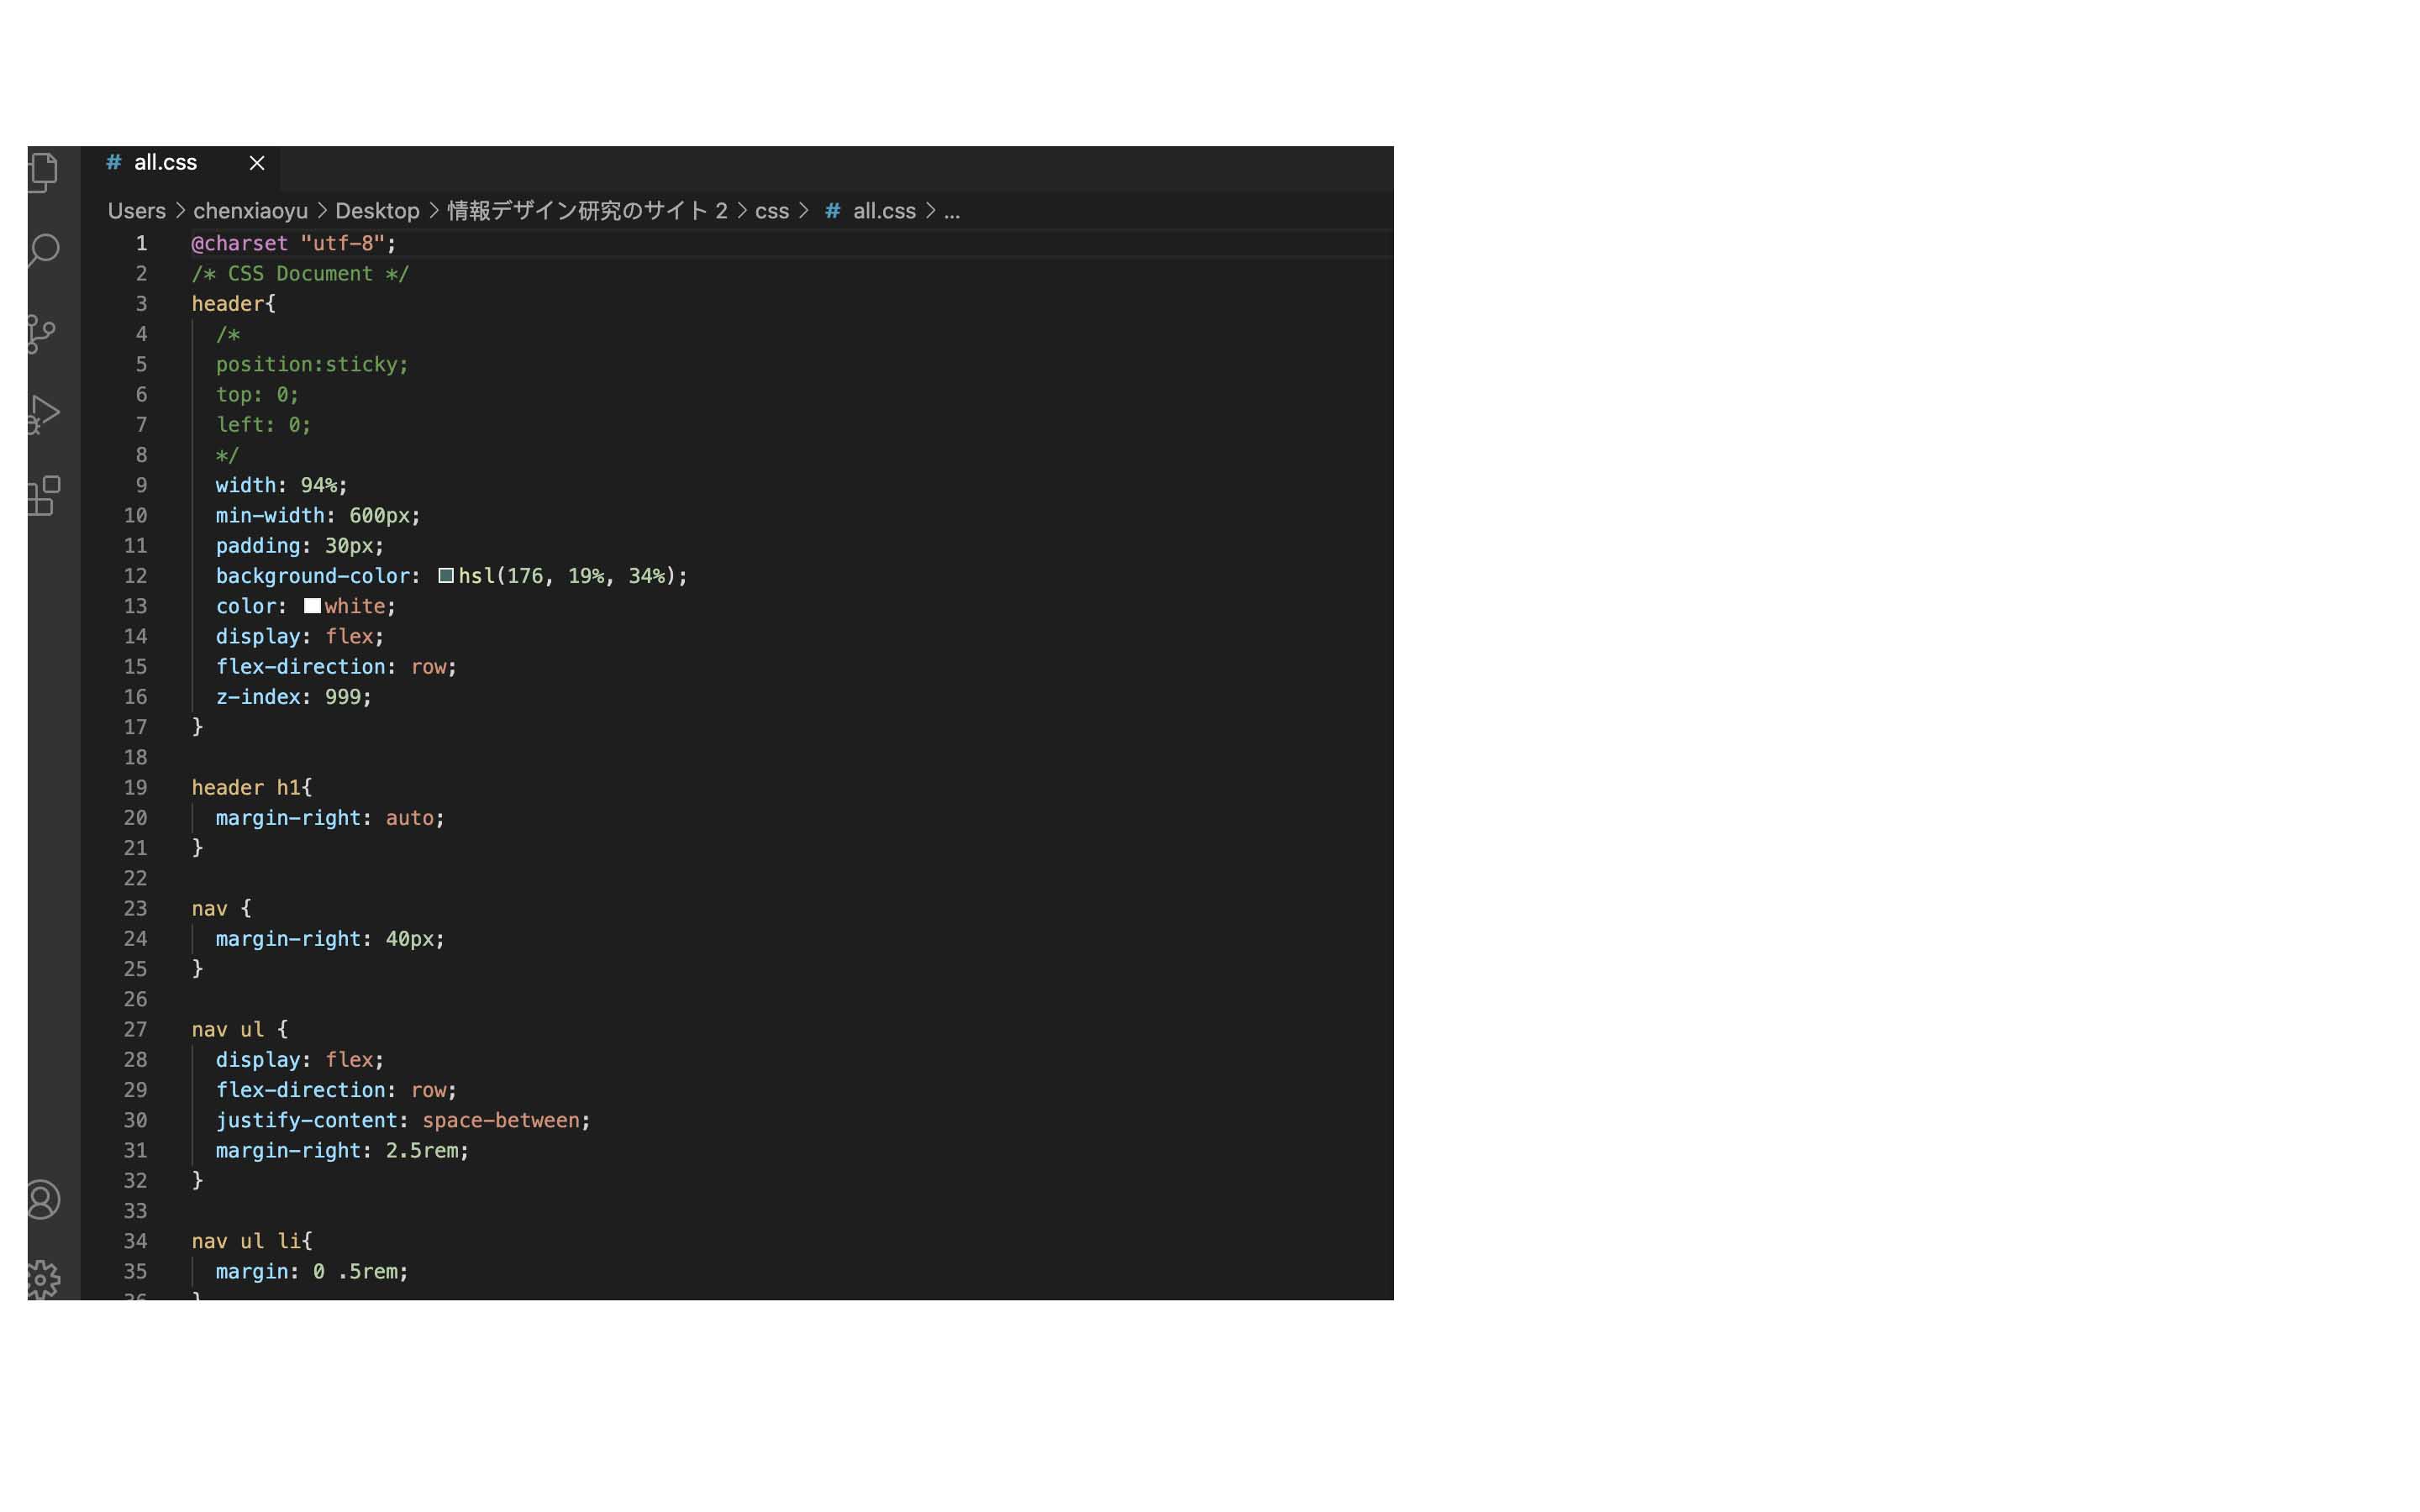
Task: Open the white color swatch
Action: tap(312, 606)
